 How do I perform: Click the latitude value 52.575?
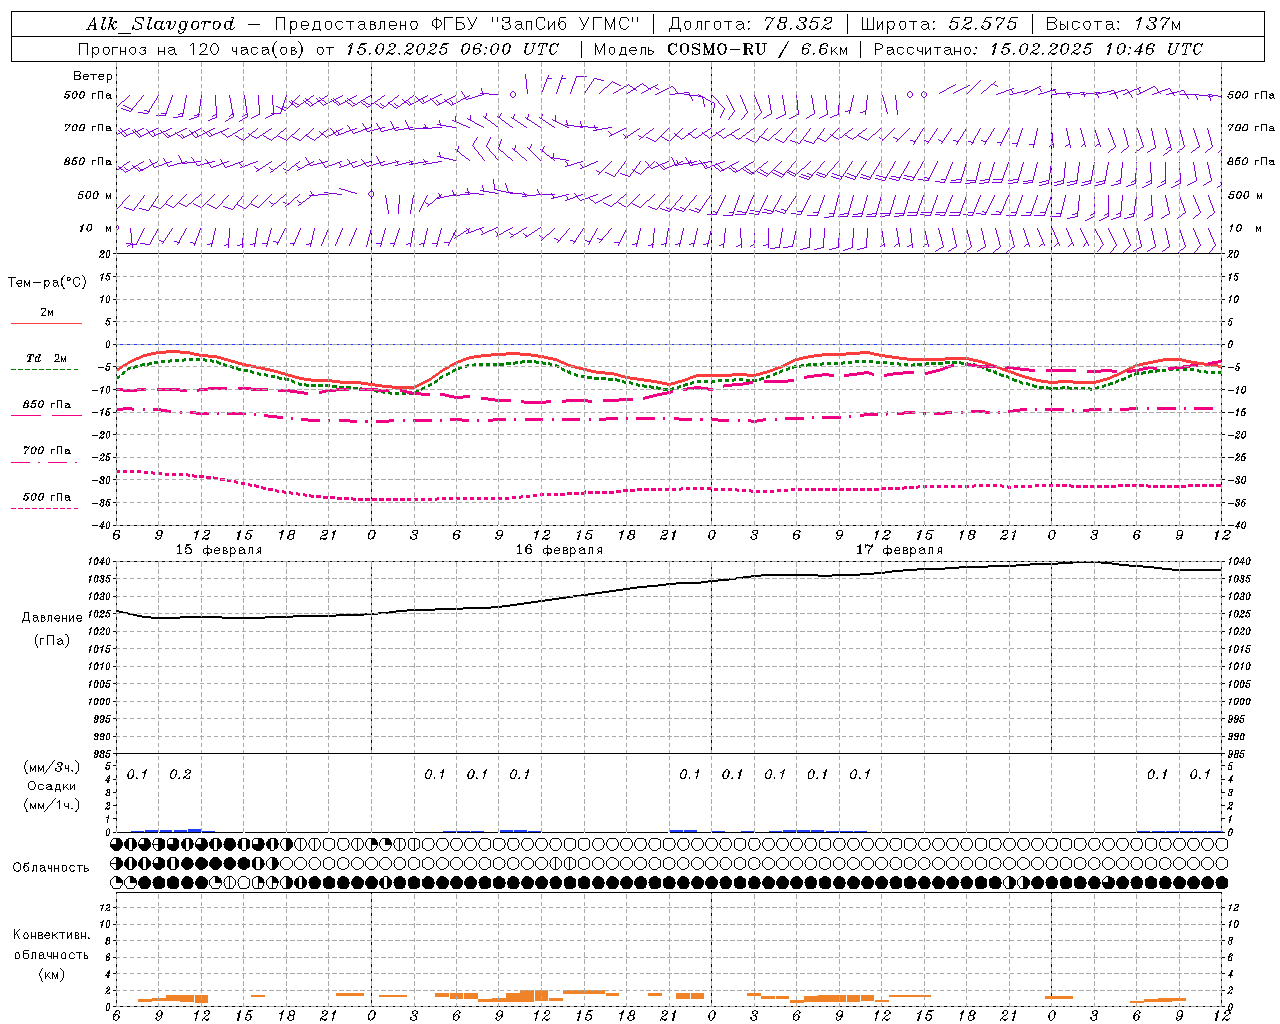(983, 24)
